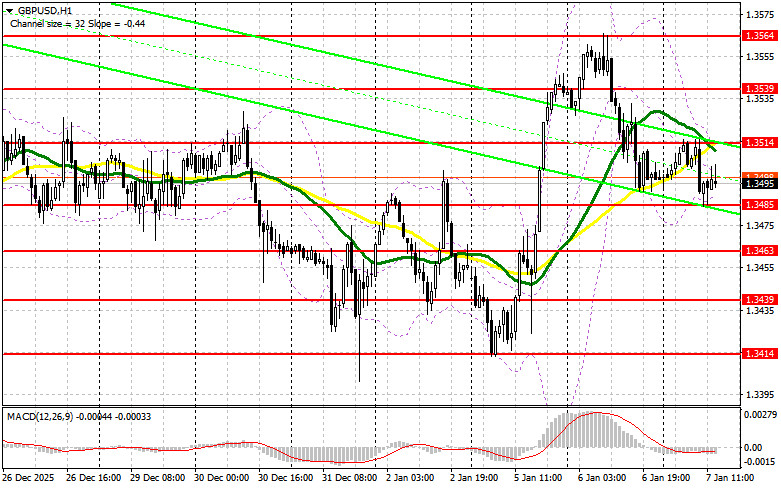Viewport: 781px width, 489px height.
Task: Click the 2 Jan 19:00 time label
Action: [474, 478]
